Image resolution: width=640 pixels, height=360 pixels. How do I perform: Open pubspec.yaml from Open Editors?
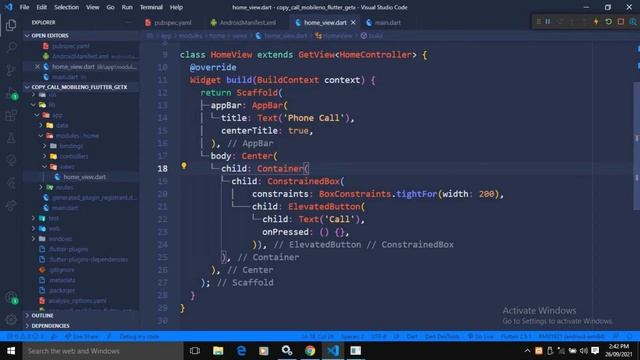(82, 46)
